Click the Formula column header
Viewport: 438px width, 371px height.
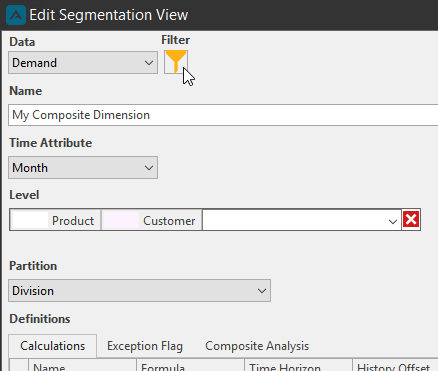[190, 366]
